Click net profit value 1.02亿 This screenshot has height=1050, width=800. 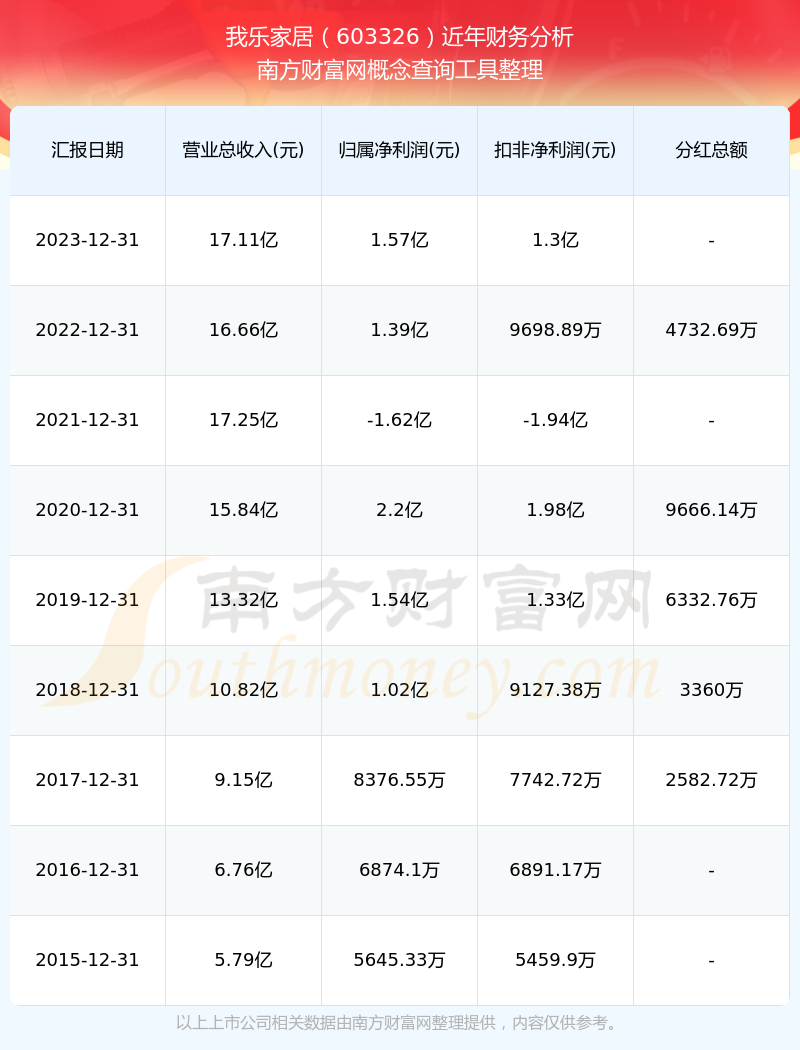point(400,690)
